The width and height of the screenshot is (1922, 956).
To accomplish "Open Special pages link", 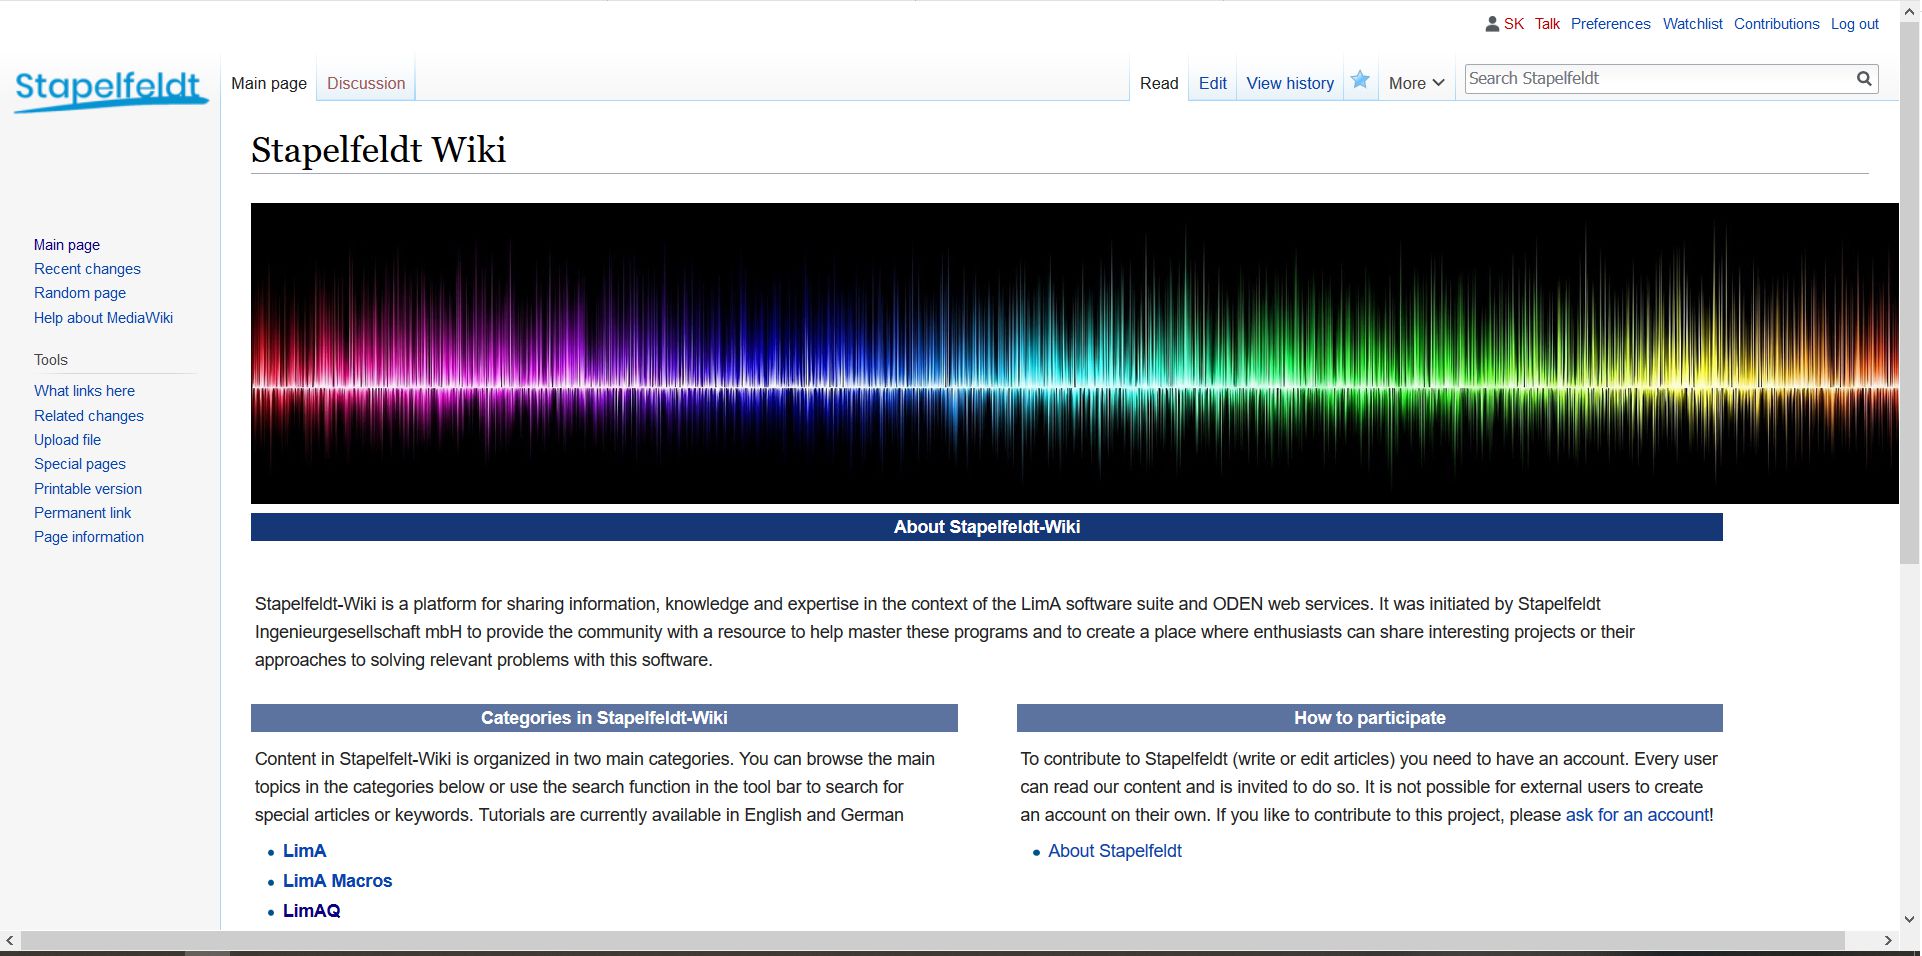I will pyautogui.click(x=80, y=464).
